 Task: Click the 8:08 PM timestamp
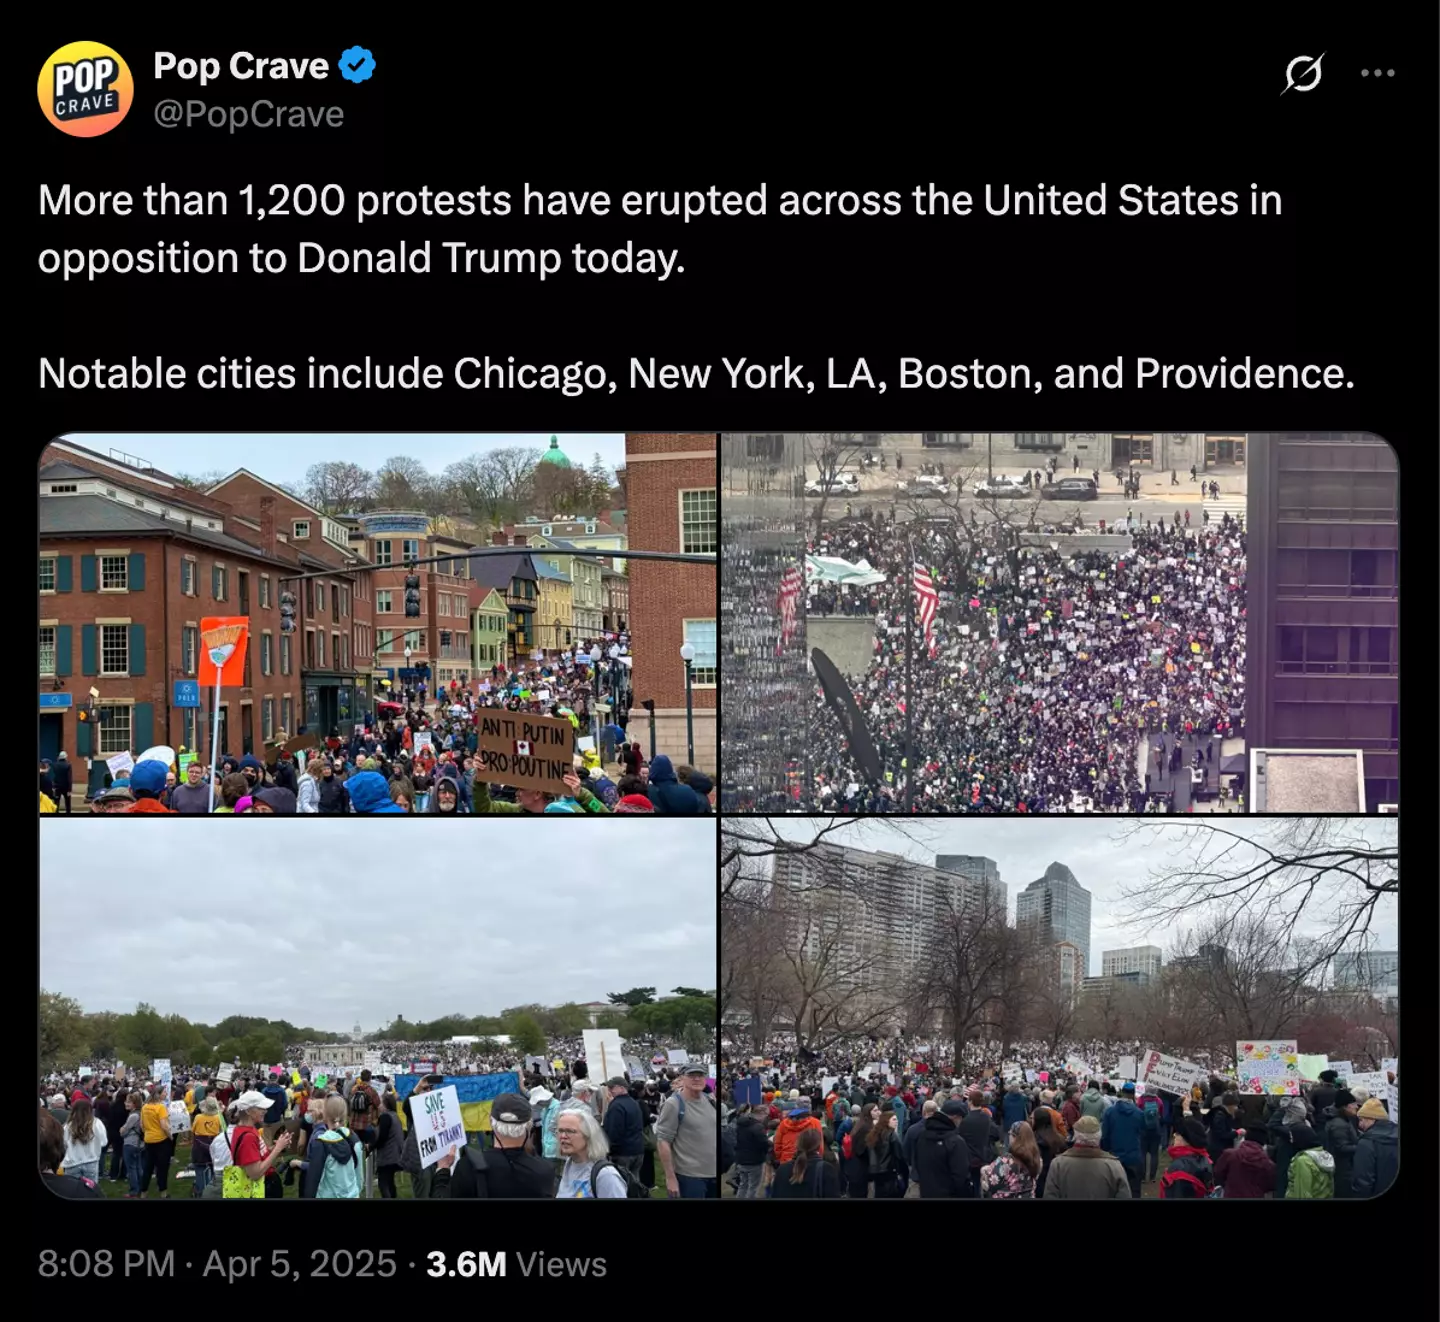click(x=106, y=1264)
